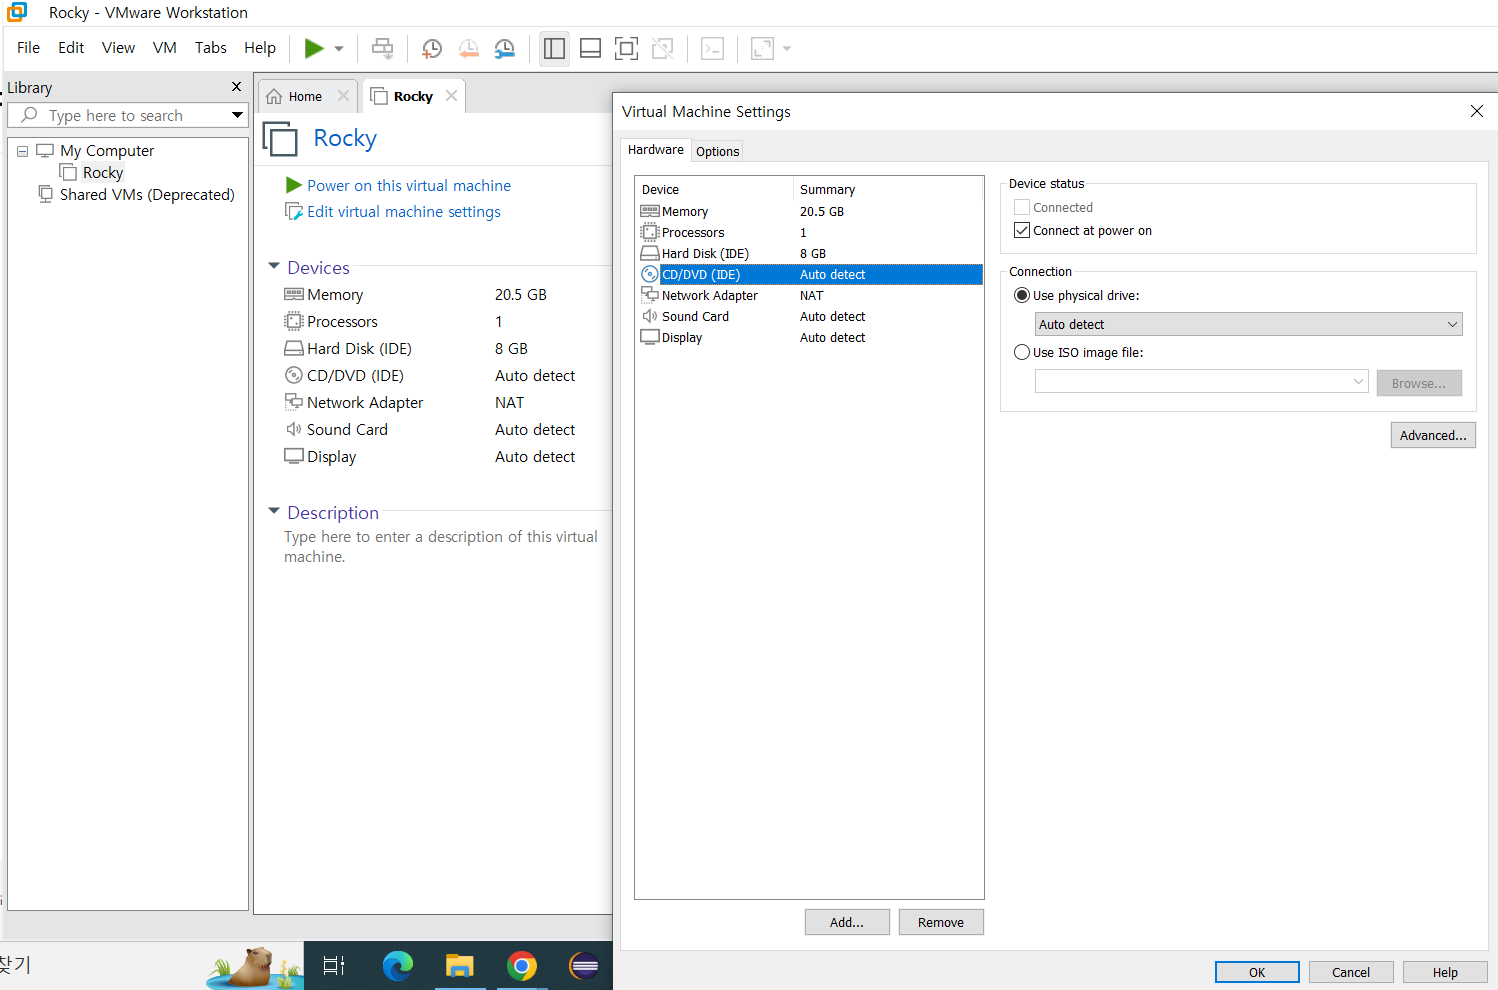Screen dimensions: 1498x990
Task: Click the Remove hardware button
Action: [941, 922]
